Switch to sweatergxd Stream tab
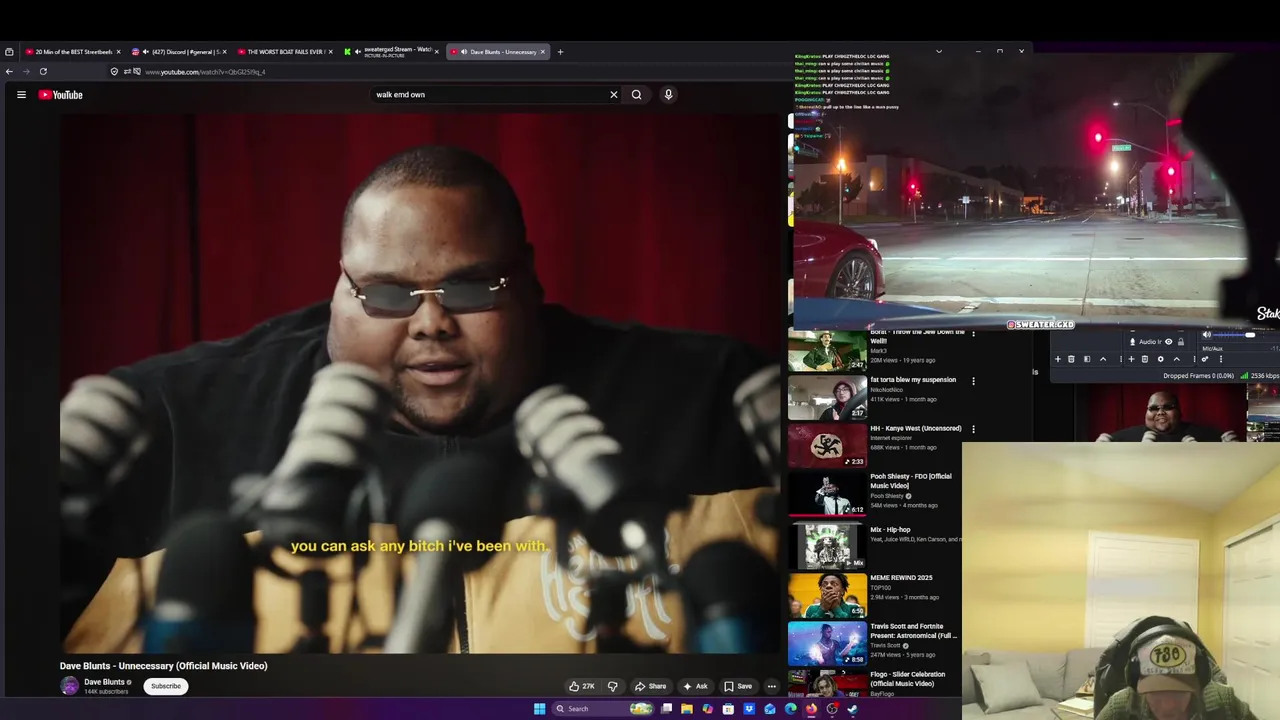Screen dimensions: 1280x720 [x=391, y=52]
